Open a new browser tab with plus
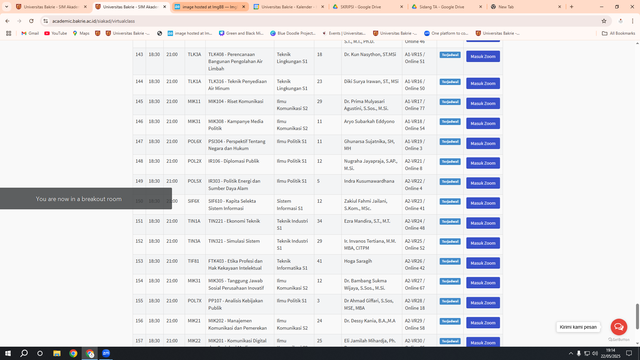640x360 pixels. pyautogui.click(x=571, y=7)
